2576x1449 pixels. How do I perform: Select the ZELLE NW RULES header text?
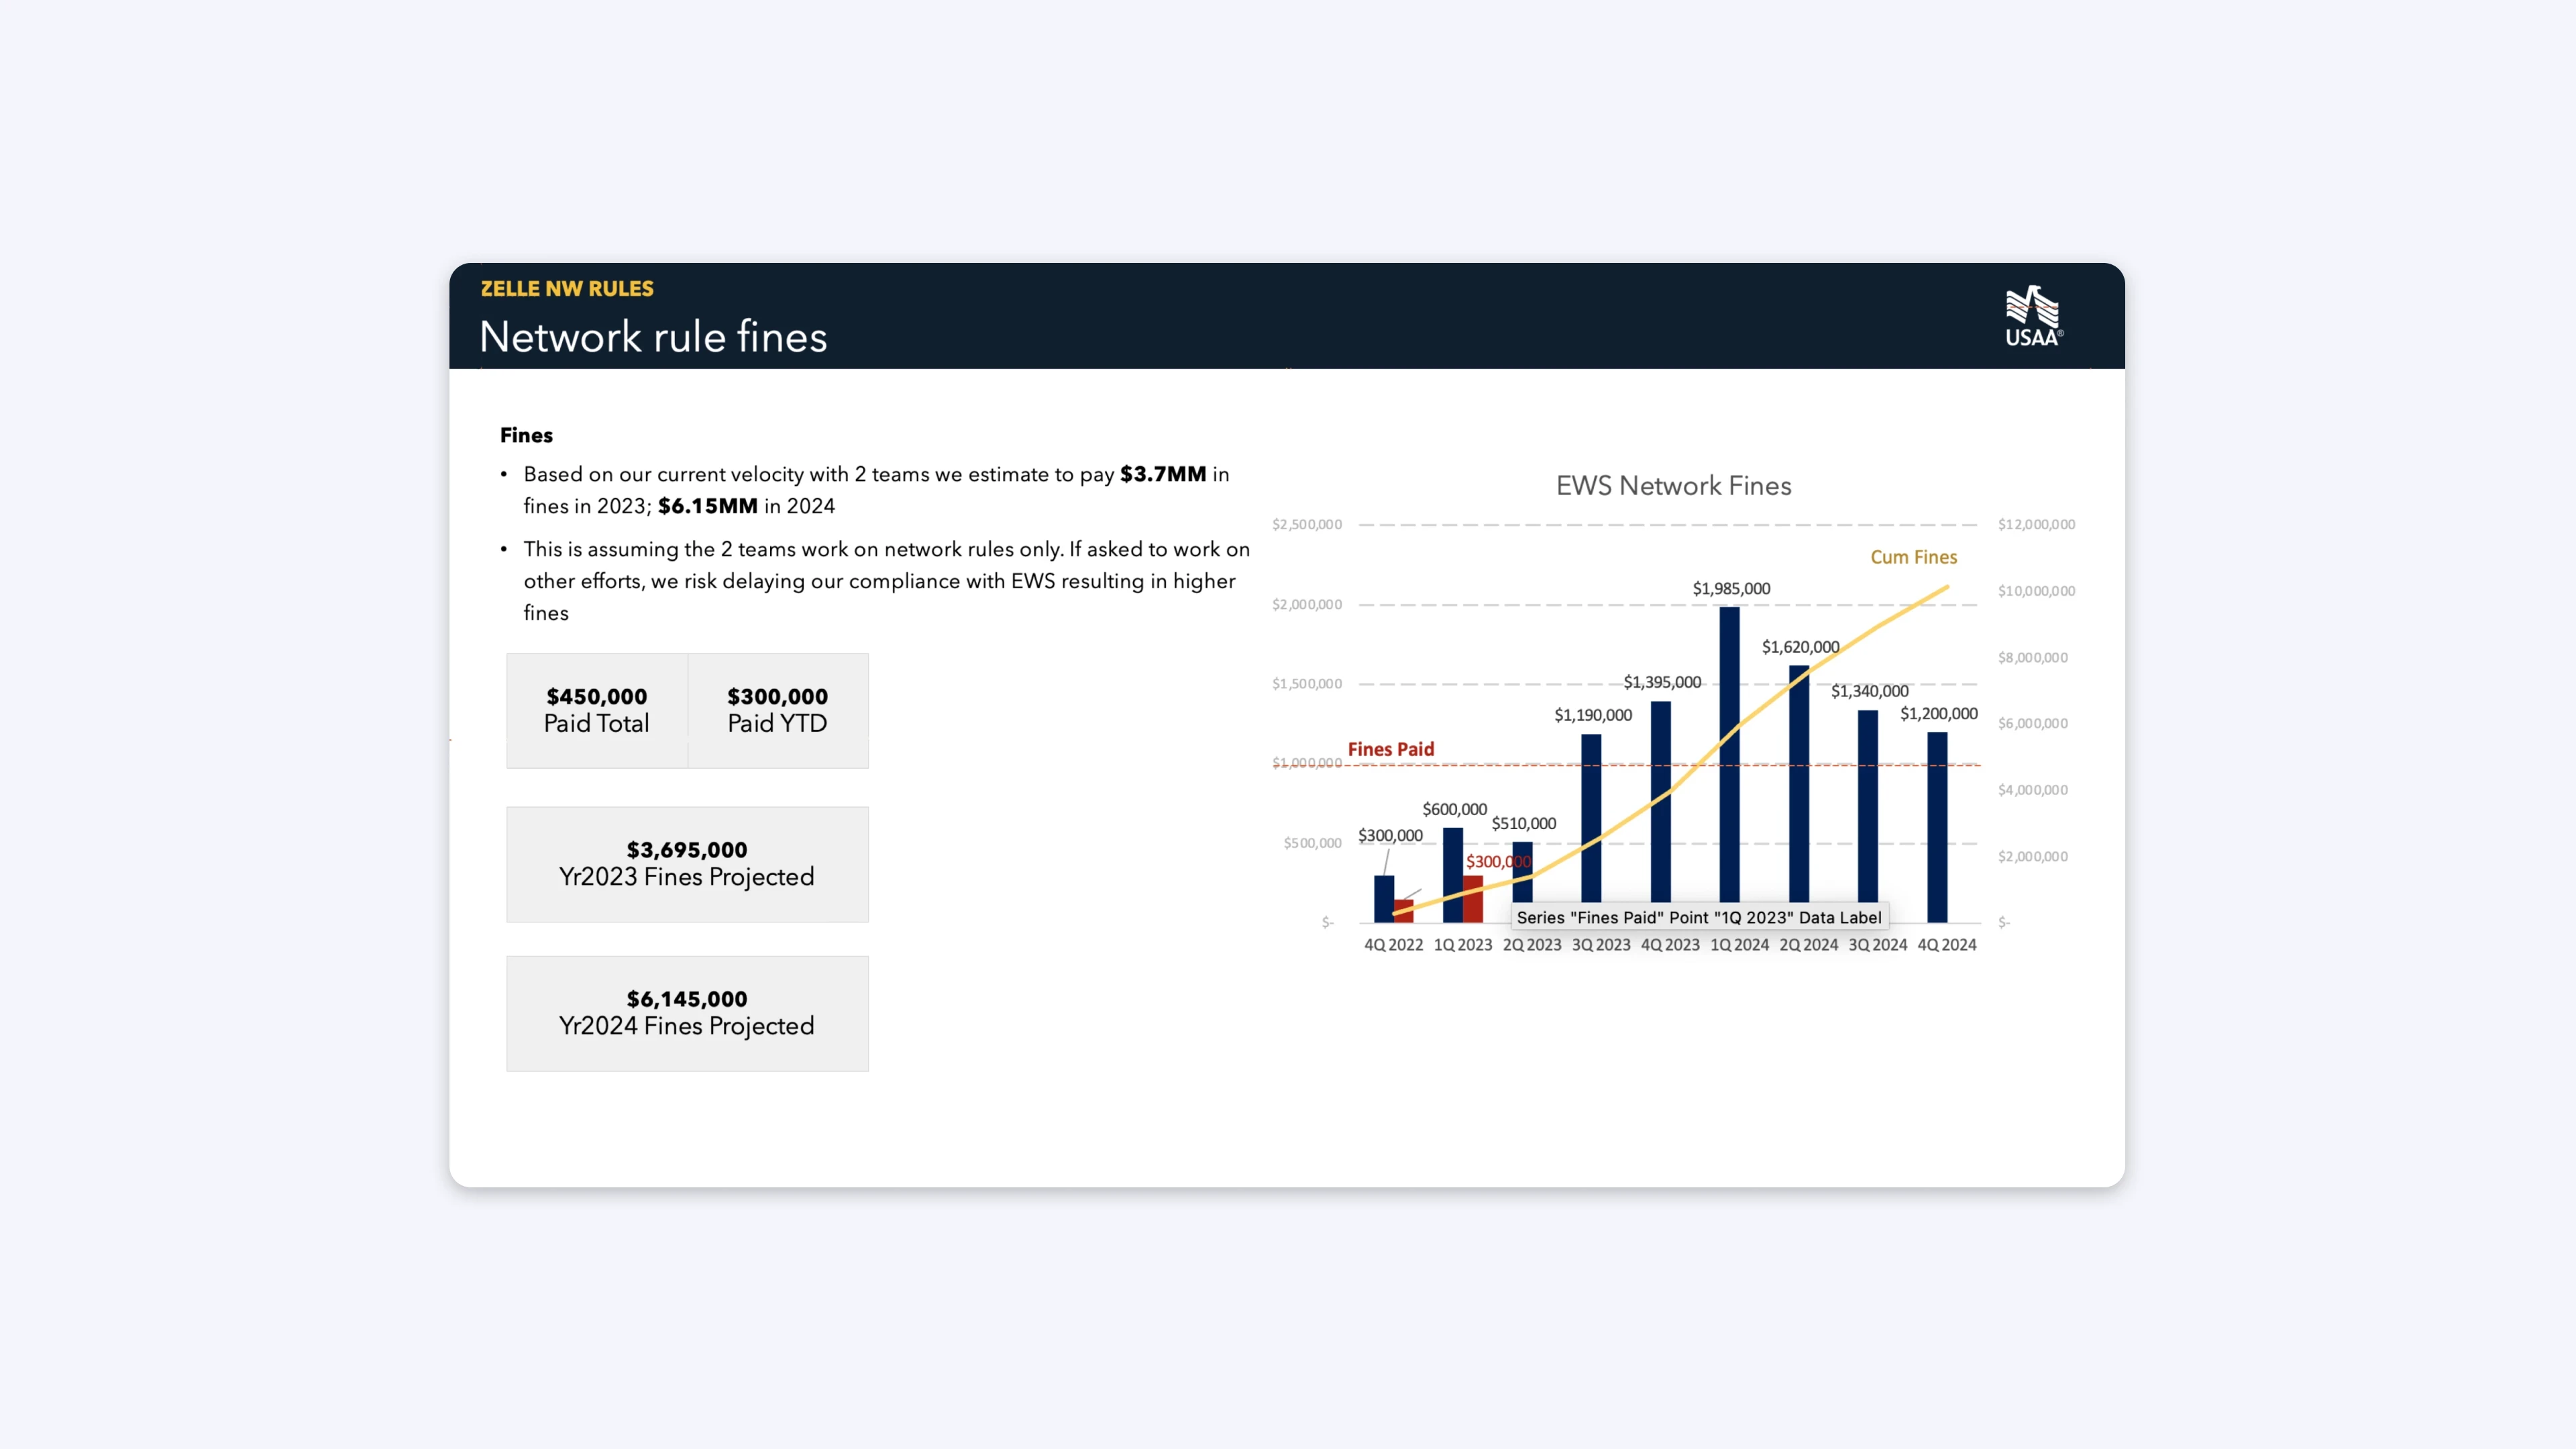point(567,289)
